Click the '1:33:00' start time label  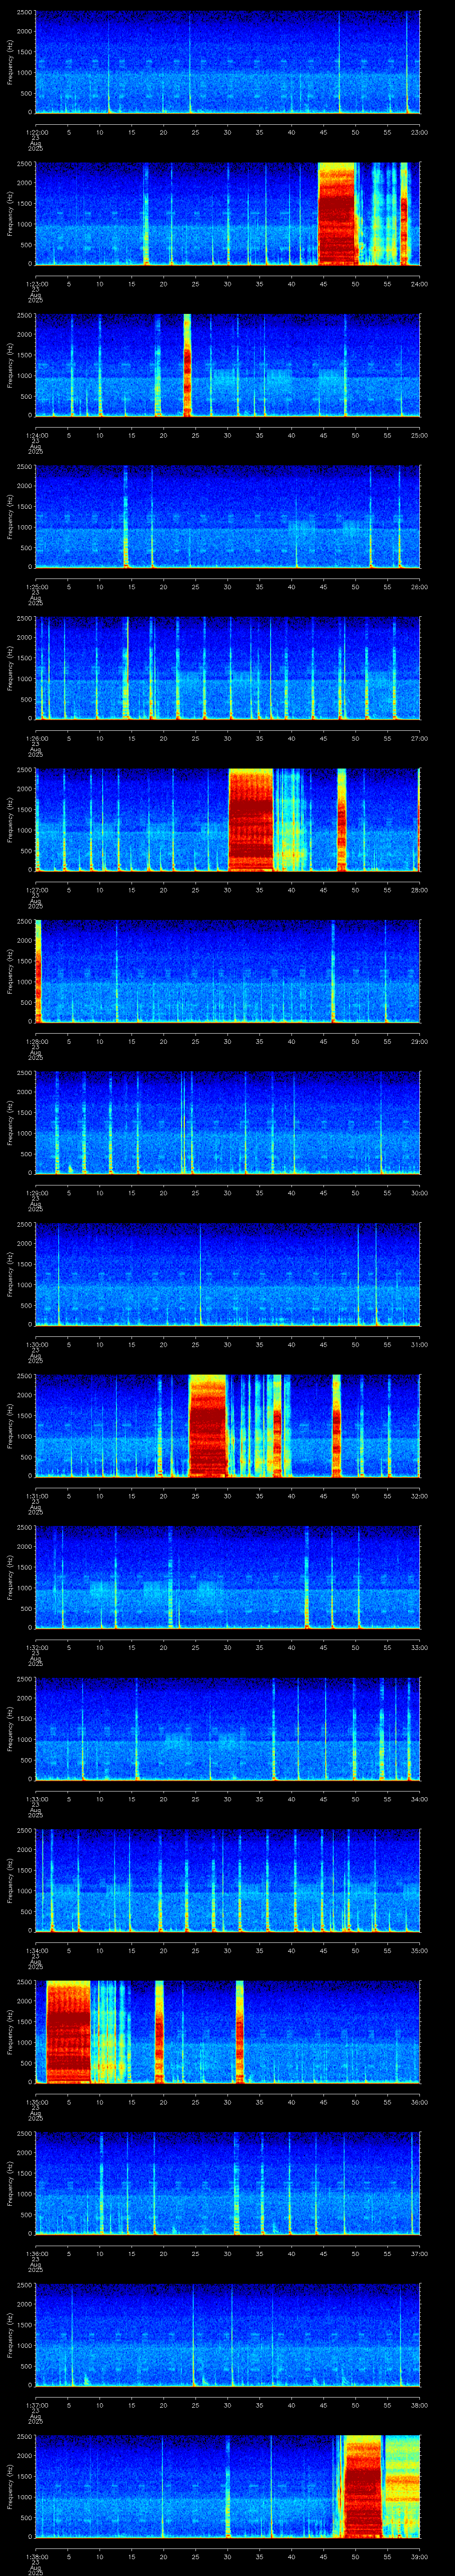pyautogui.click(x=36, y=1799)
